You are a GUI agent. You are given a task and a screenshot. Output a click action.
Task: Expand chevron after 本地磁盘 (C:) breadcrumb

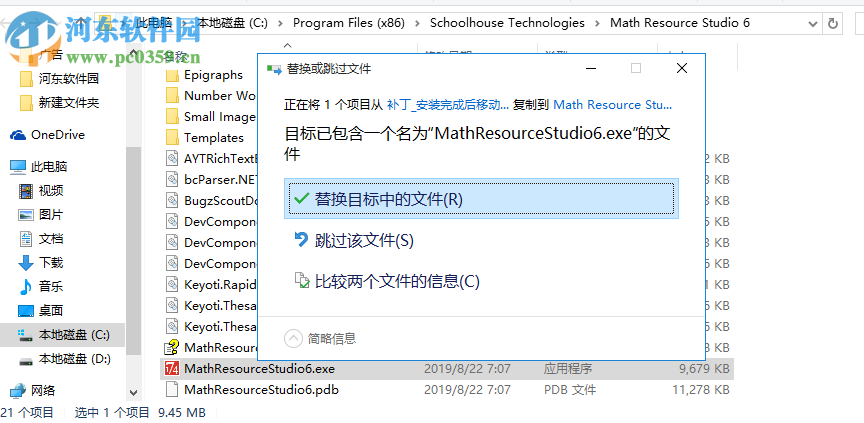(x=280, y=23)
